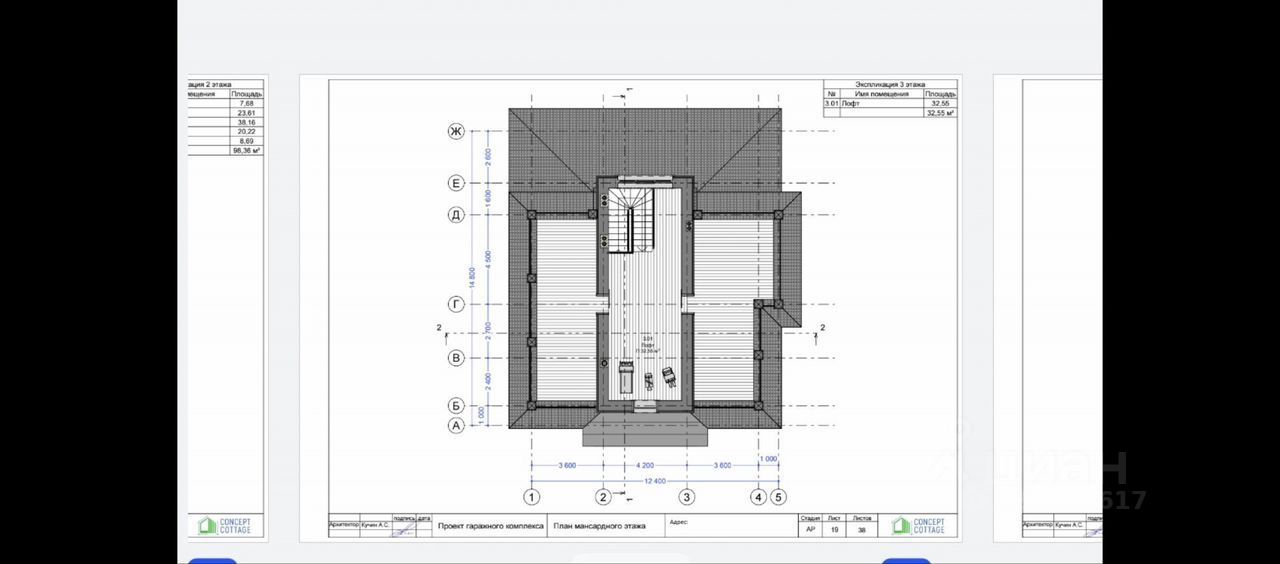Click area value '8,69' on the left page
This screenshot has width=1280, height=564.
[248, 141]
